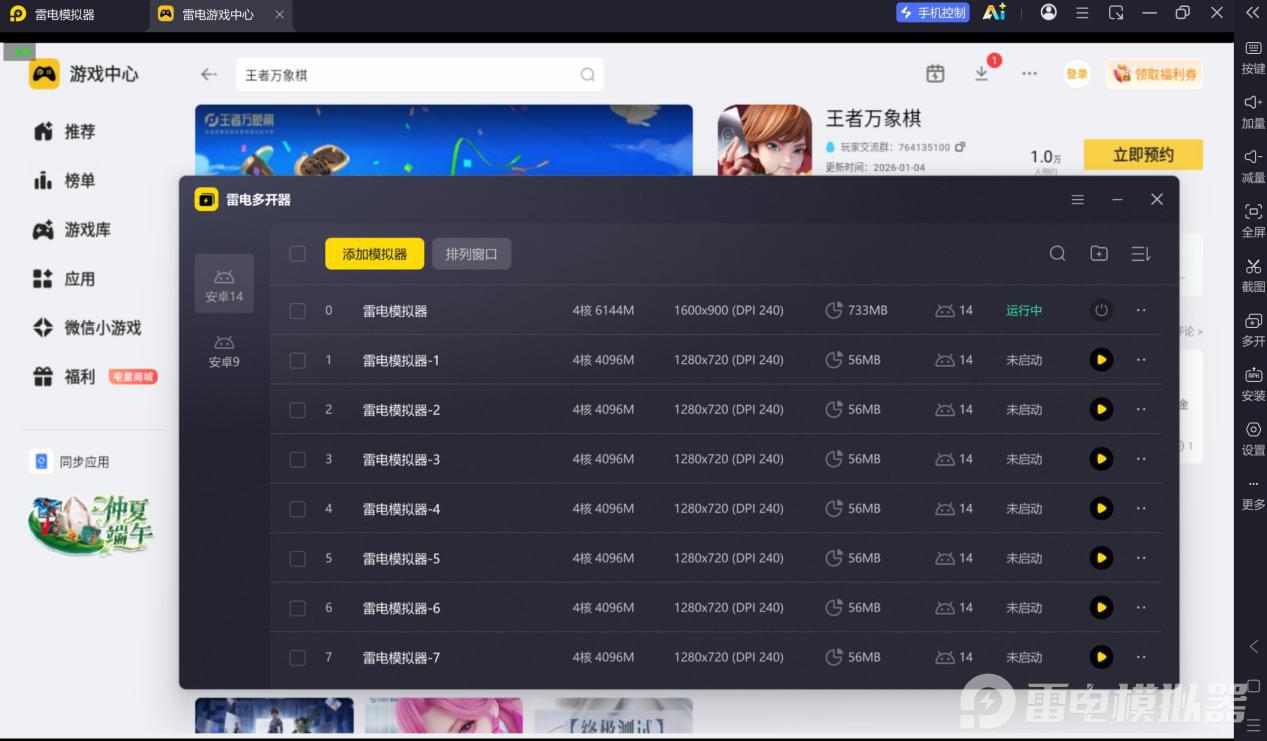Viewport: 1267px width, 741px height.
Task: Click 全屏 fullscreen in right toolbar
Action: [1253, 221]
